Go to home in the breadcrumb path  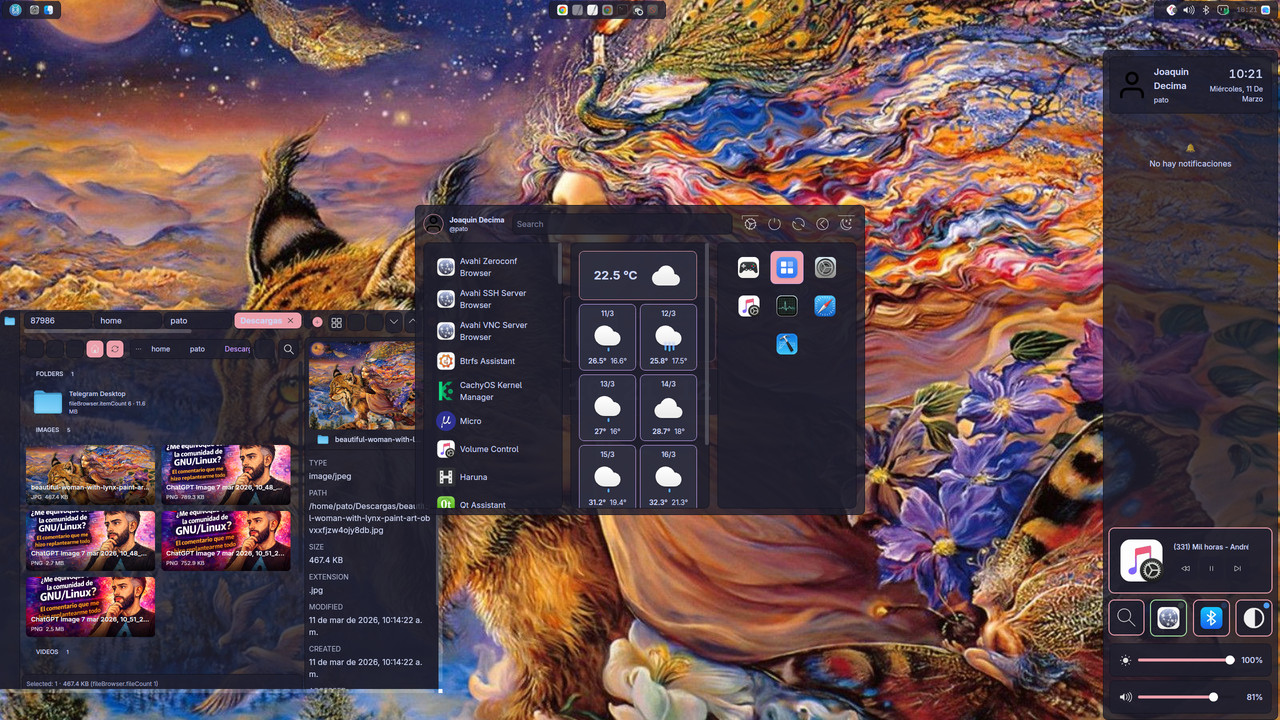(x=161, y=349)
